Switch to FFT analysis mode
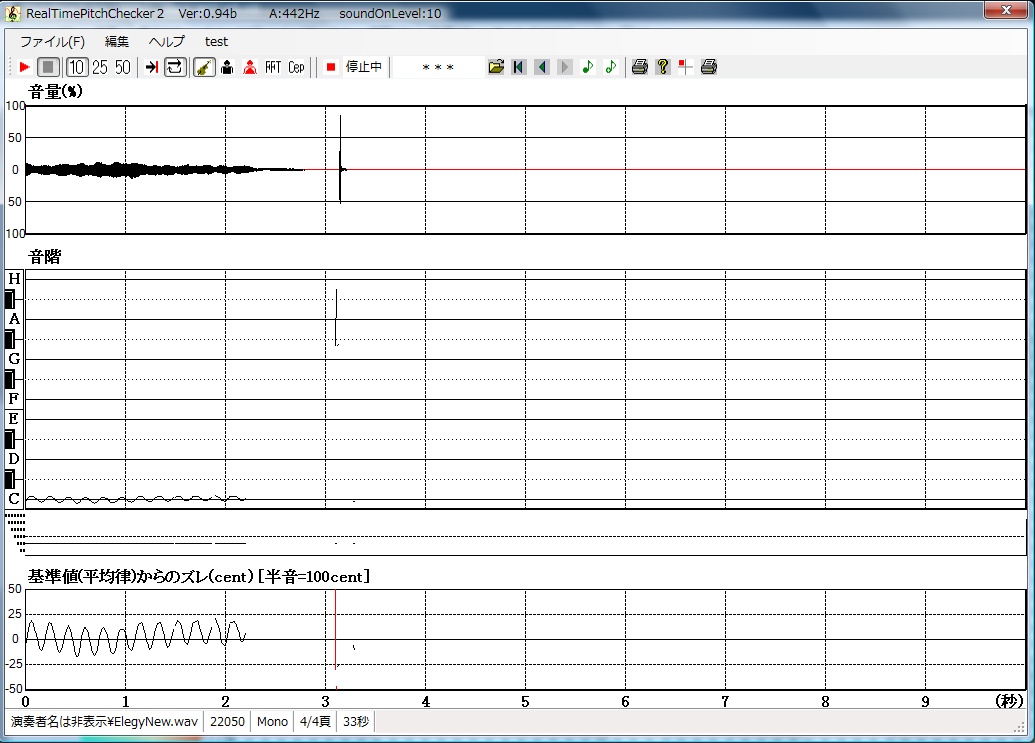 click(273, 67)
